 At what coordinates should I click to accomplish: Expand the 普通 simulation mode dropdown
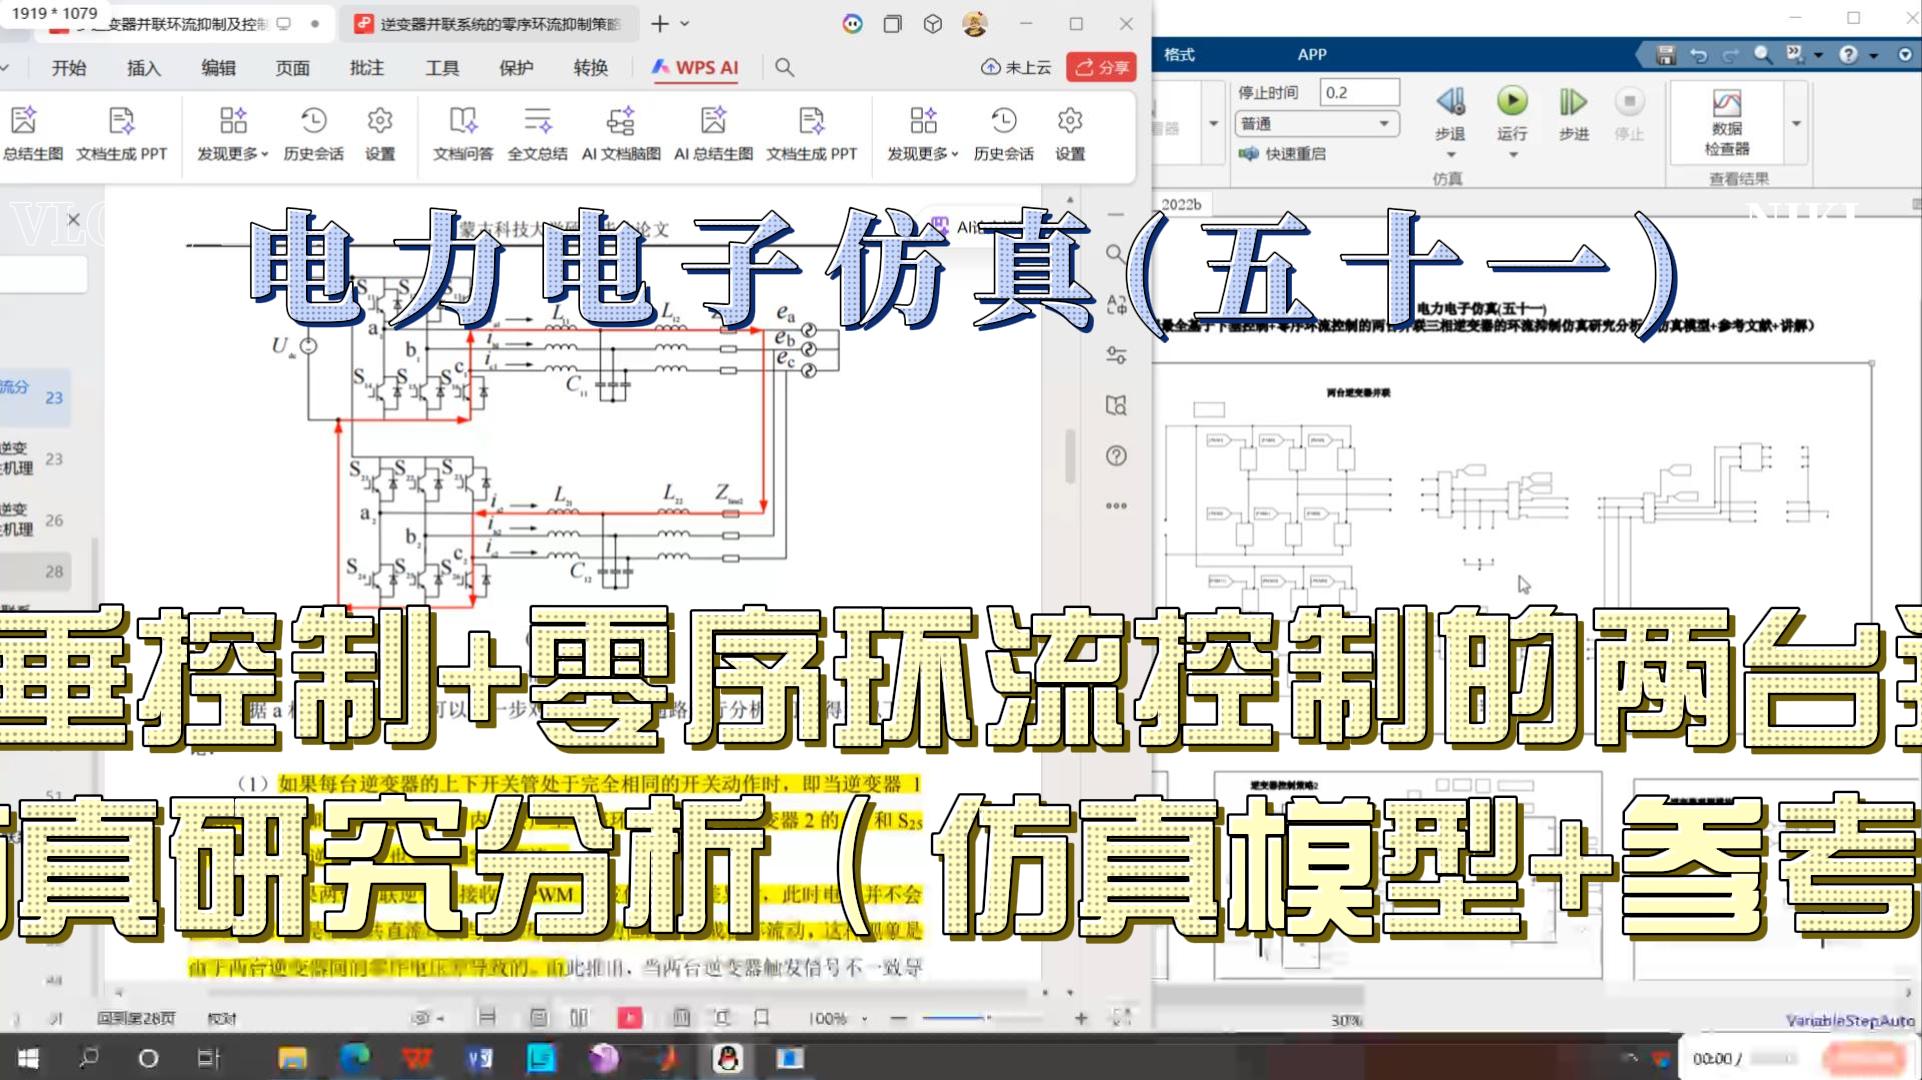pos(1385,123)
